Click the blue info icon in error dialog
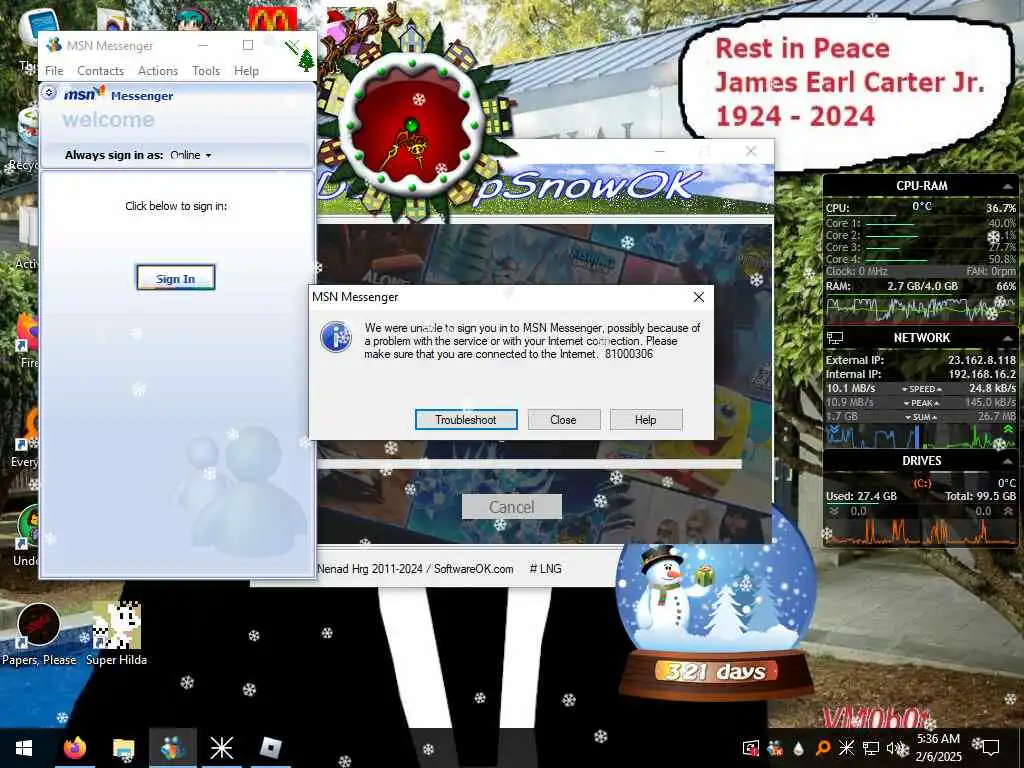This screenshot has width=1024, height=768. (336, 337)
